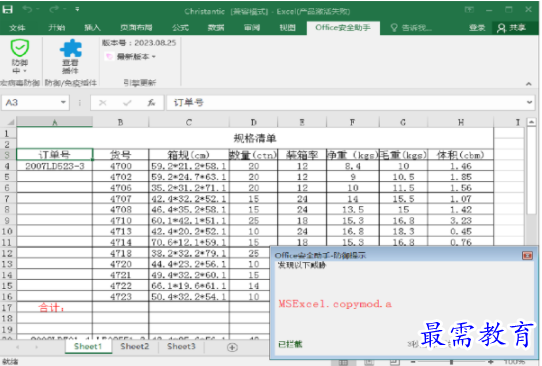Switch to the 数据 ribbon tab
Image resolution: width=542 pixels, height=366 pixels.
(x=216, y=28)
